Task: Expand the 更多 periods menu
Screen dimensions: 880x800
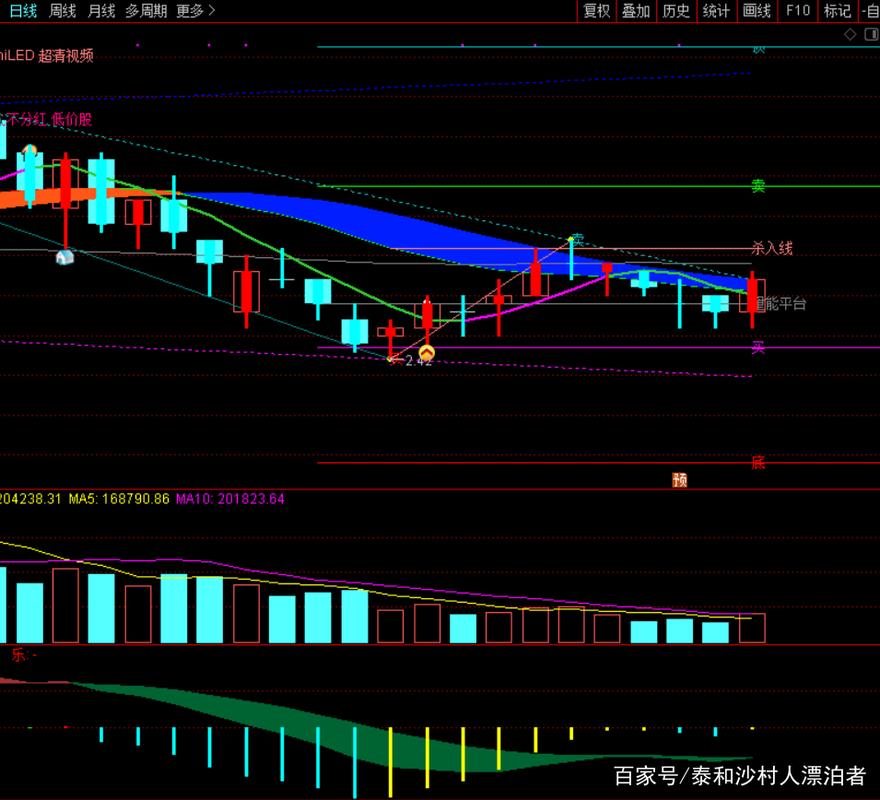Action: tap(195, 11)
